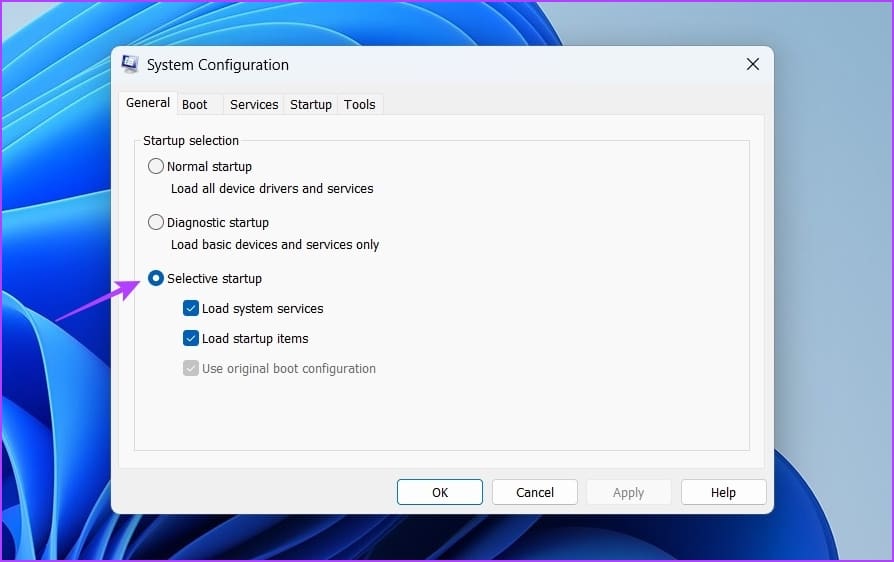Confirm with the OK button

click(440, 492)
